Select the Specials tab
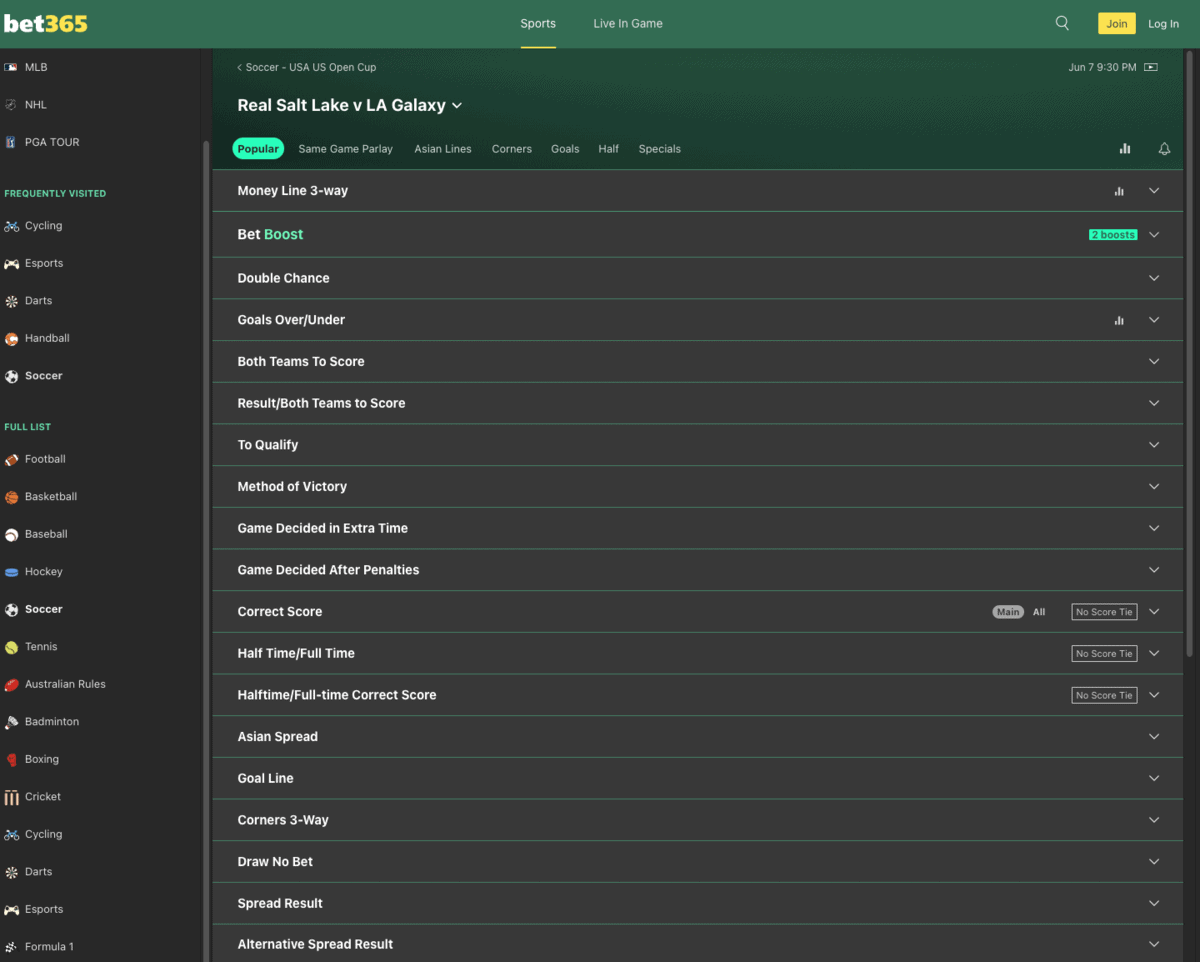The height and width of the screenshot is (962, 1200). (660, 149)
